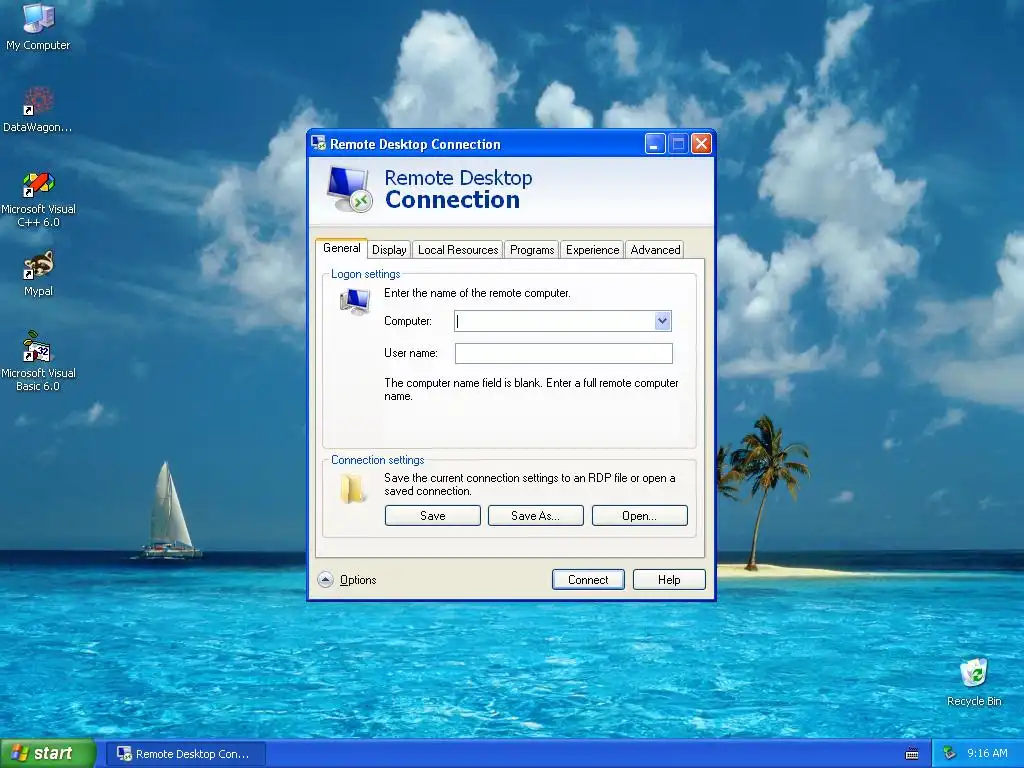Switch to the Display tab
The height and width of the screenshot is (768, 1024).
pos(389,249)
